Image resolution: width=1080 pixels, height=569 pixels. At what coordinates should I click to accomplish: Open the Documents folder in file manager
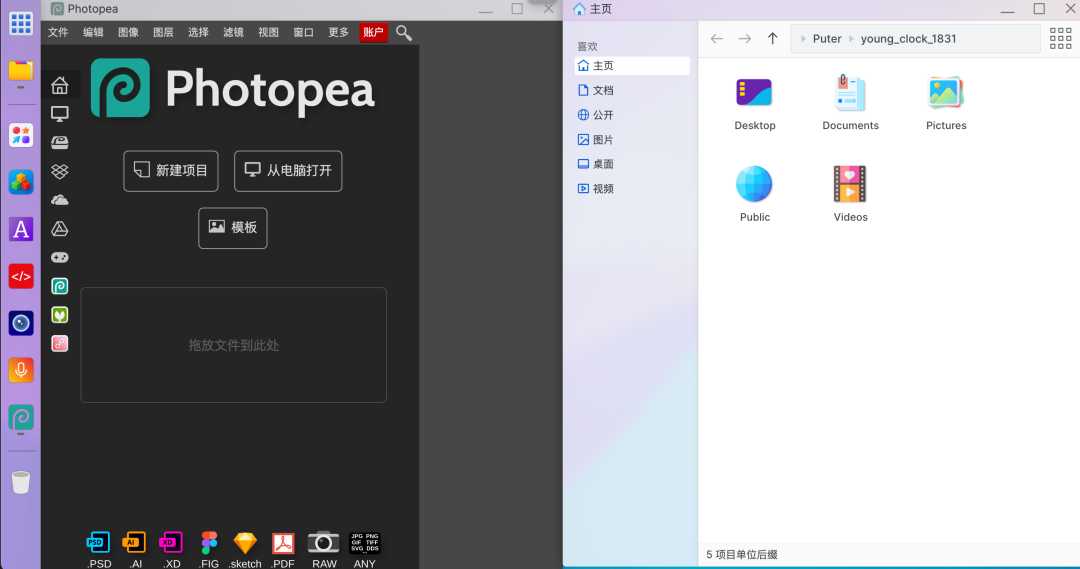pos(851,104)
